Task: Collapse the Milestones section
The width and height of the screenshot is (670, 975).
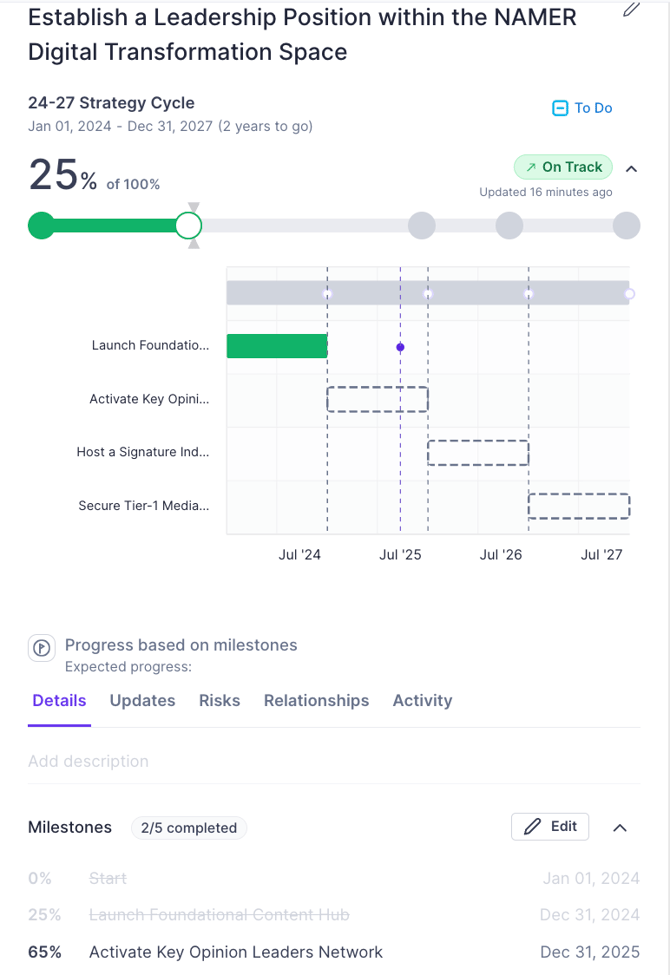Action: click(619, 828)
